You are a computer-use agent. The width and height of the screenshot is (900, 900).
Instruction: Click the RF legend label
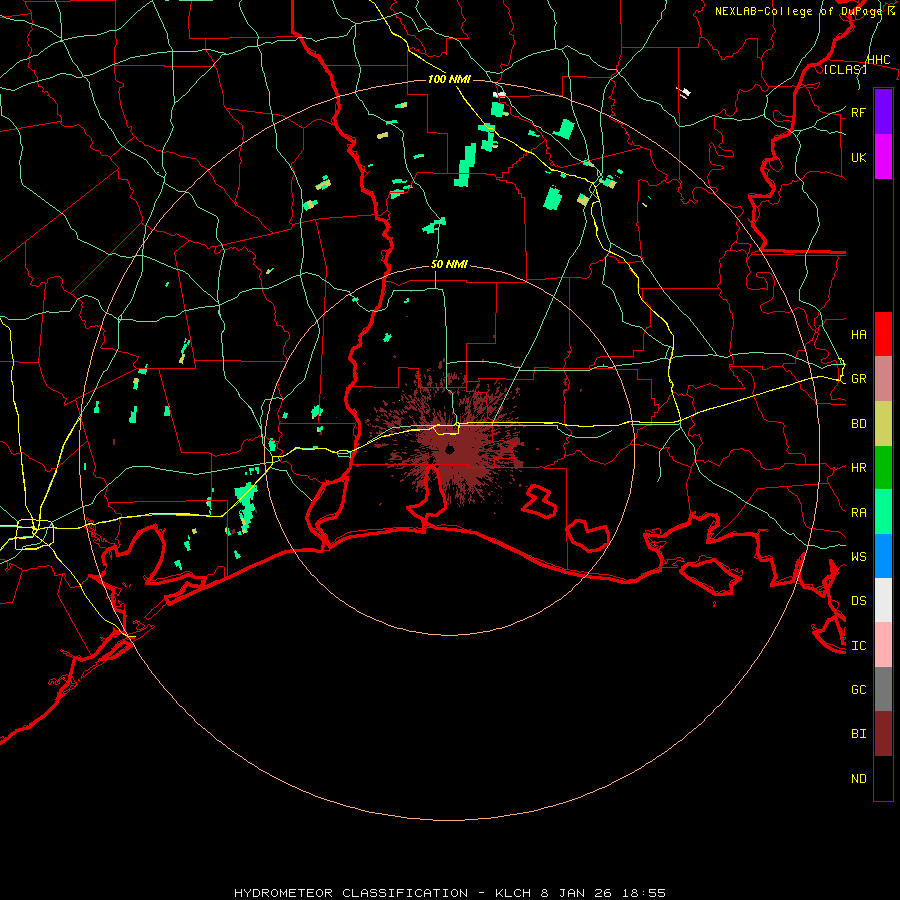(858, 112)
